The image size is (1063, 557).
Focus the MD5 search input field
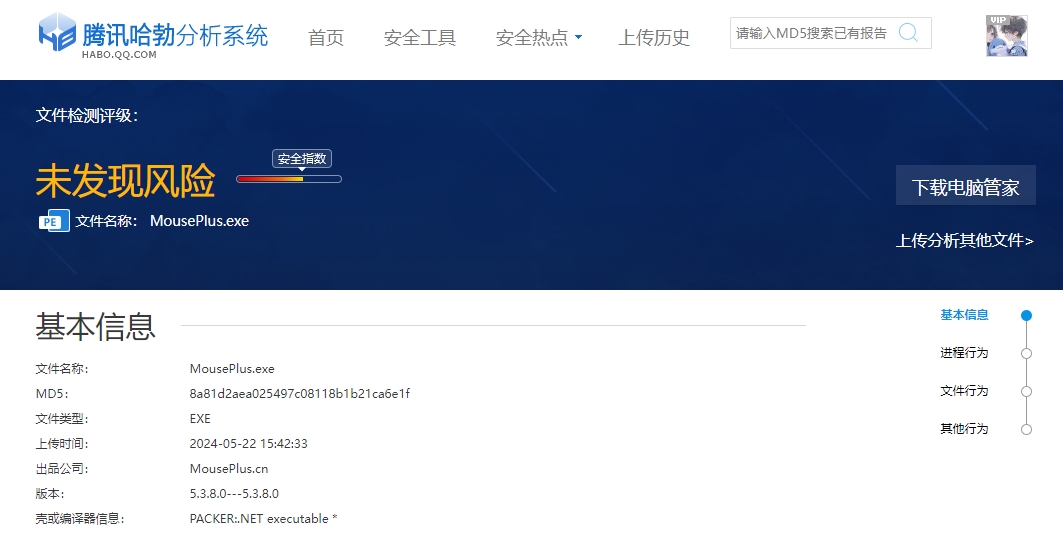(811, 33)
